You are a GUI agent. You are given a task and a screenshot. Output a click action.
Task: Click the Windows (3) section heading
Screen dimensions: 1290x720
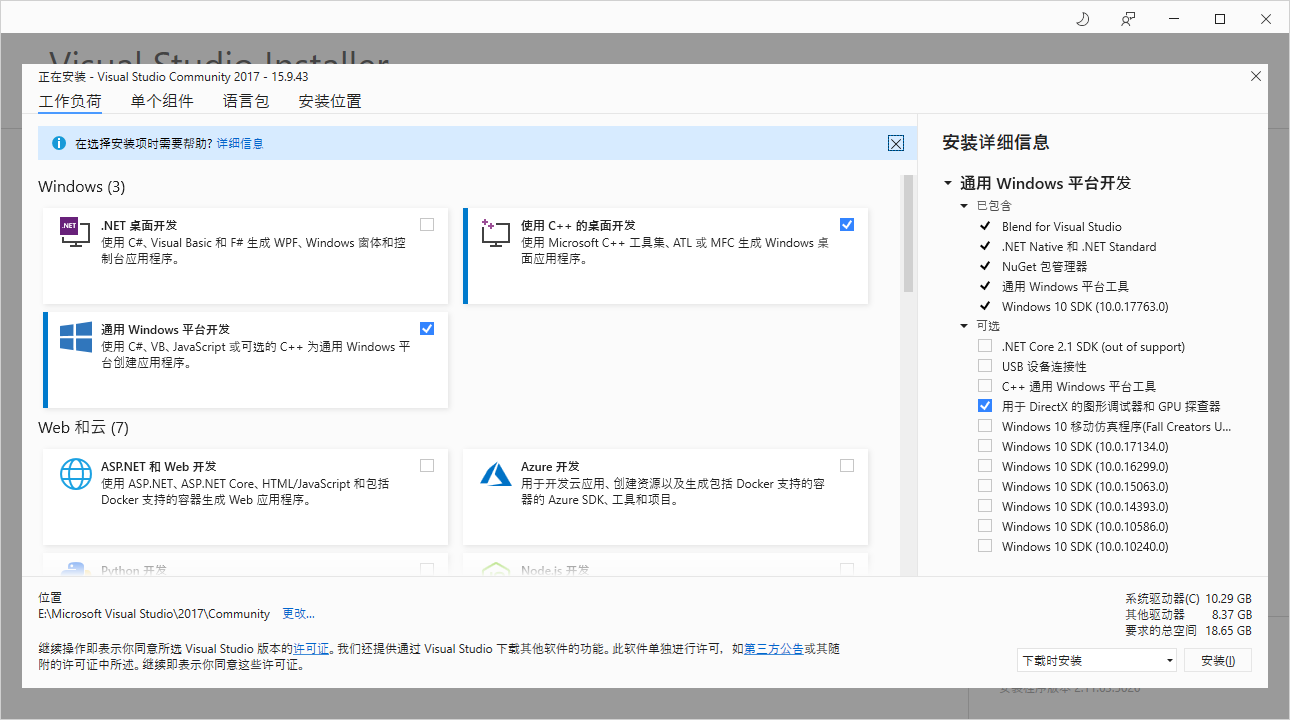click(82, 187)
